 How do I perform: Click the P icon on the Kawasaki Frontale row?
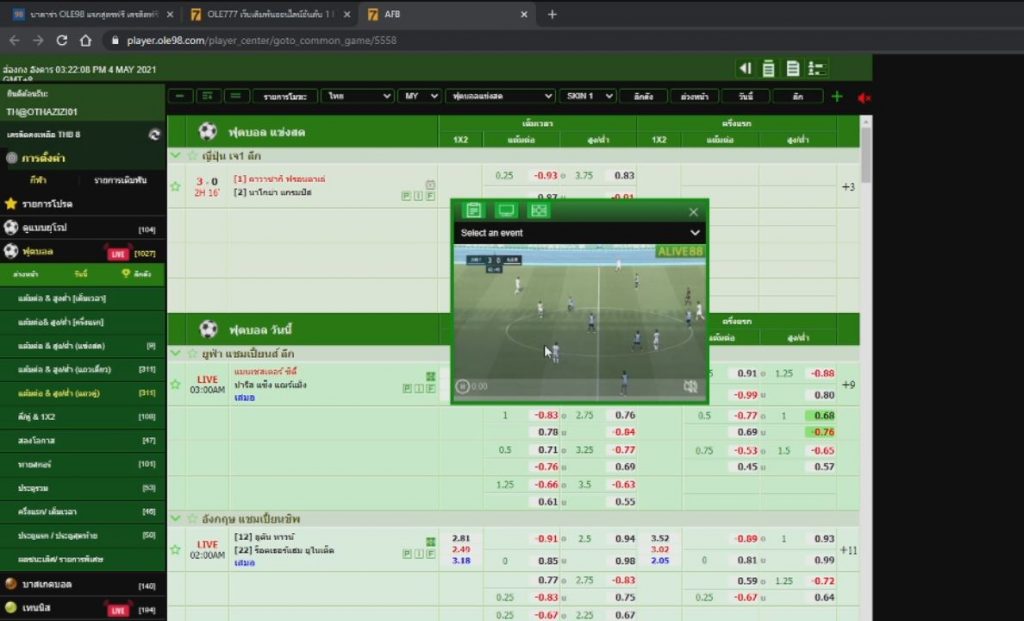(x=406, y=196)
